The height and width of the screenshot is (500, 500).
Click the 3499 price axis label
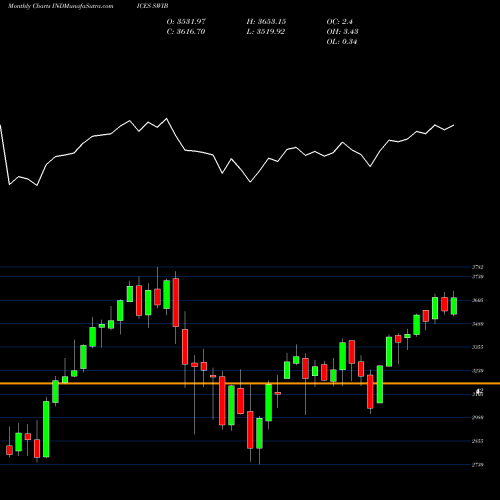[x=477, y=324]
